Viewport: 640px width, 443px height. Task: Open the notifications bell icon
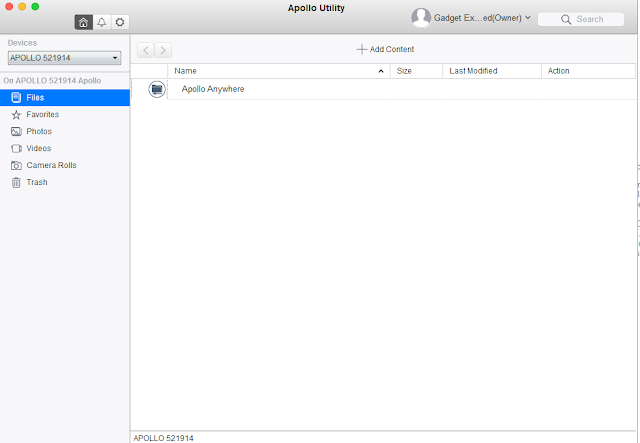pos(102,22)
